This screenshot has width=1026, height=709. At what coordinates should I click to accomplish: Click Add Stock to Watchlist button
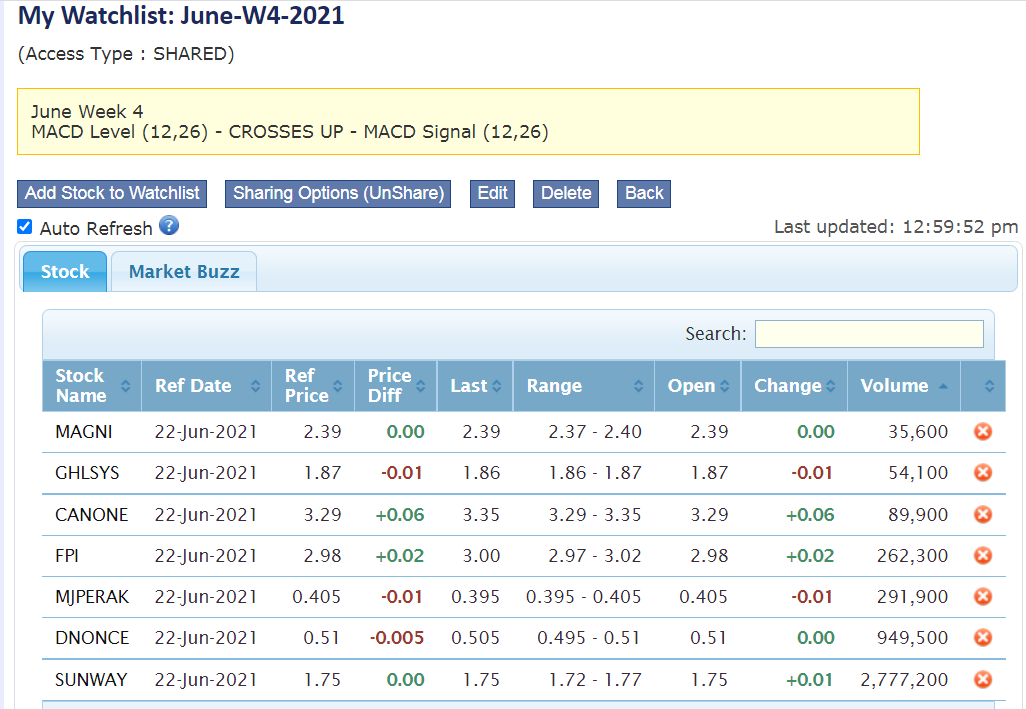click(x=112, y=194)
